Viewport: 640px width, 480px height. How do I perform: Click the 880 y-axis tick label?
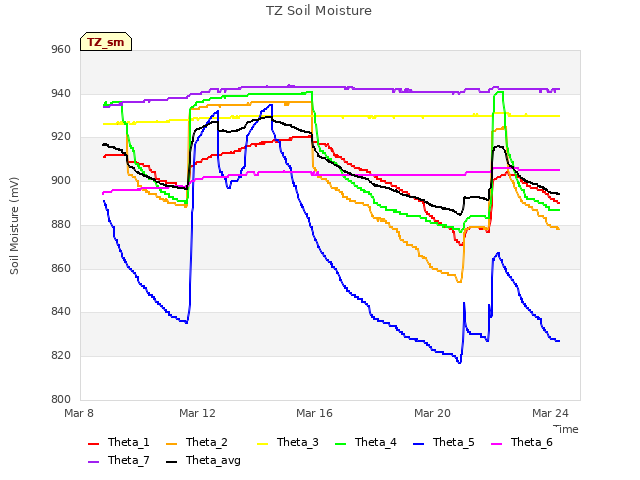[x=61, y=224]
